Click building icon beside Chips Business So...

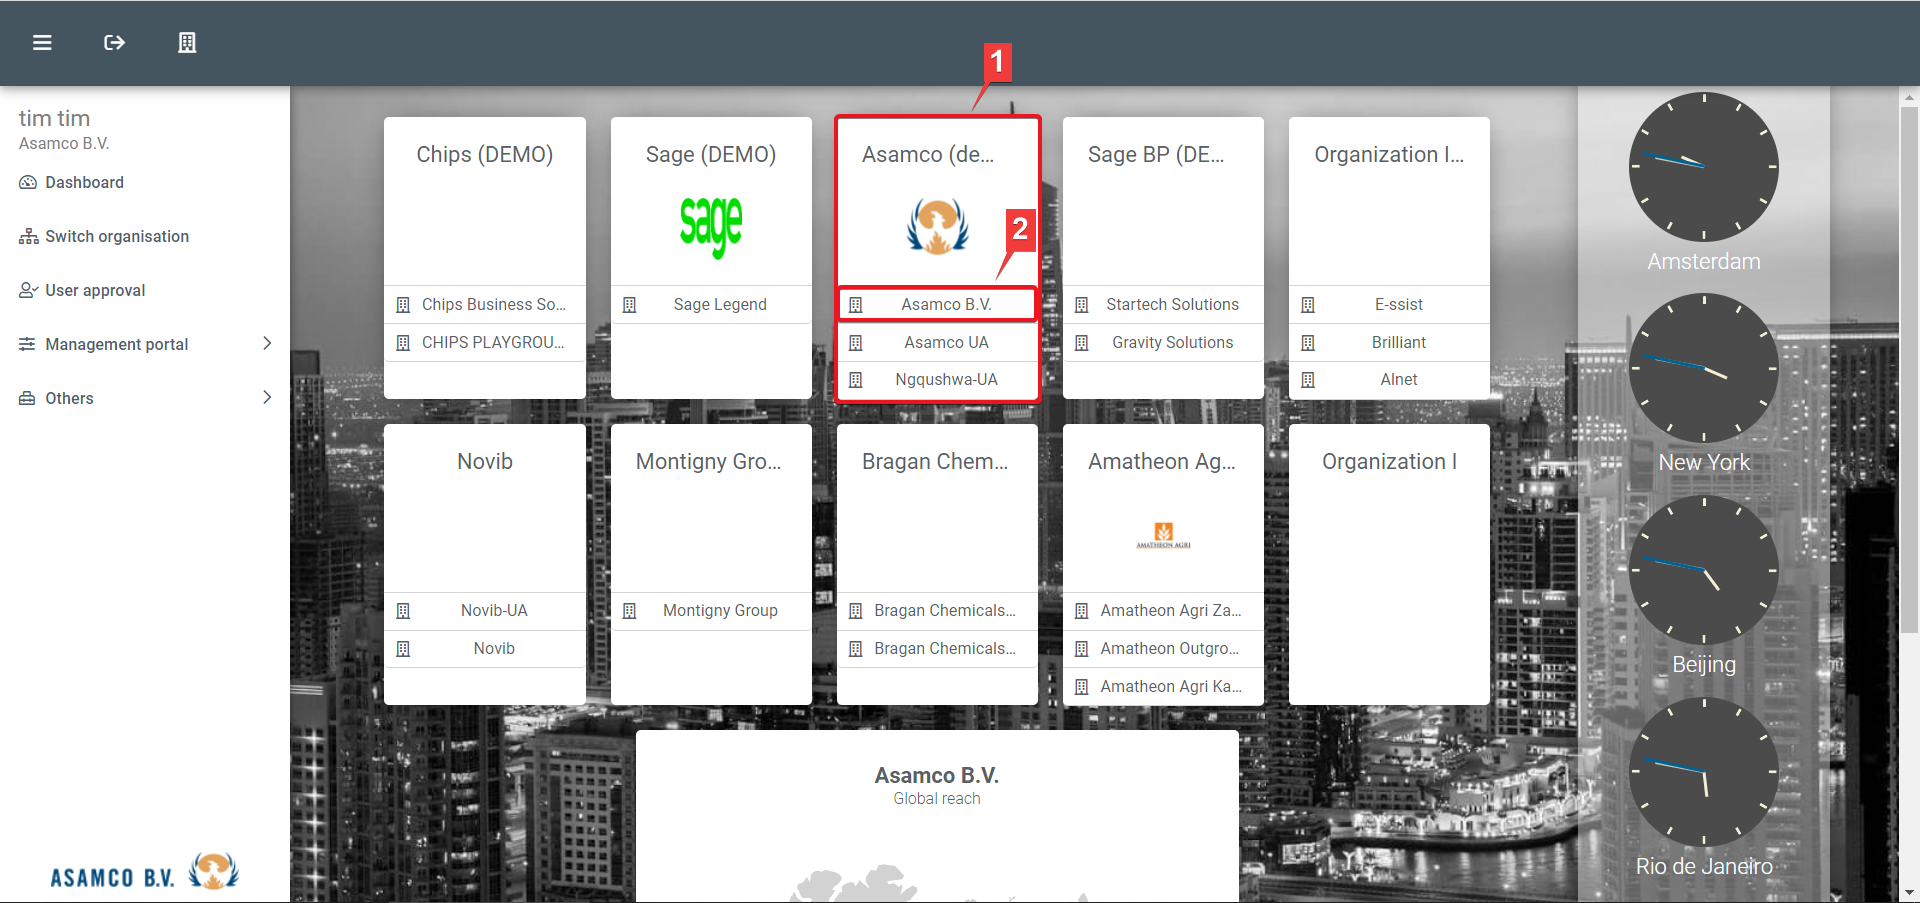(403, 305)
